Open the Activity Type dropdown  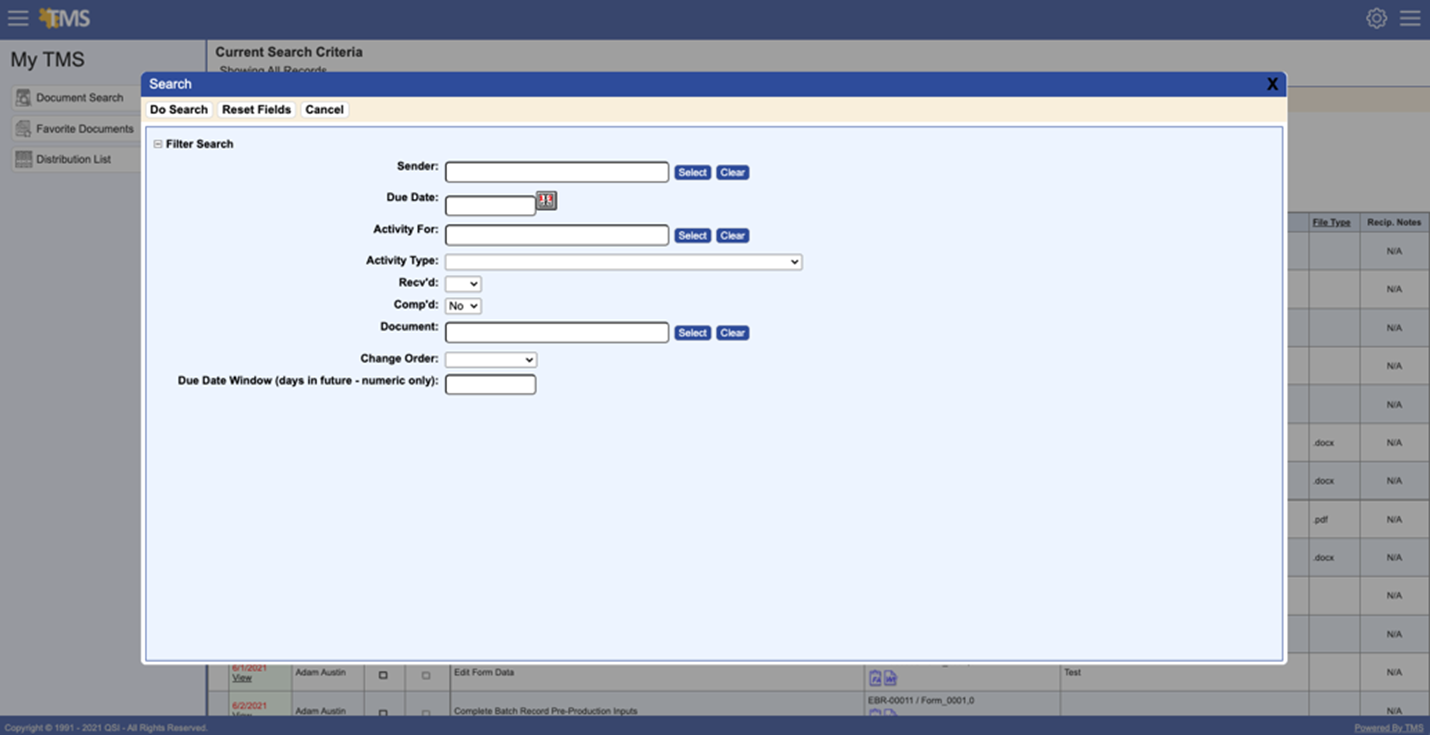click(623, 262)
